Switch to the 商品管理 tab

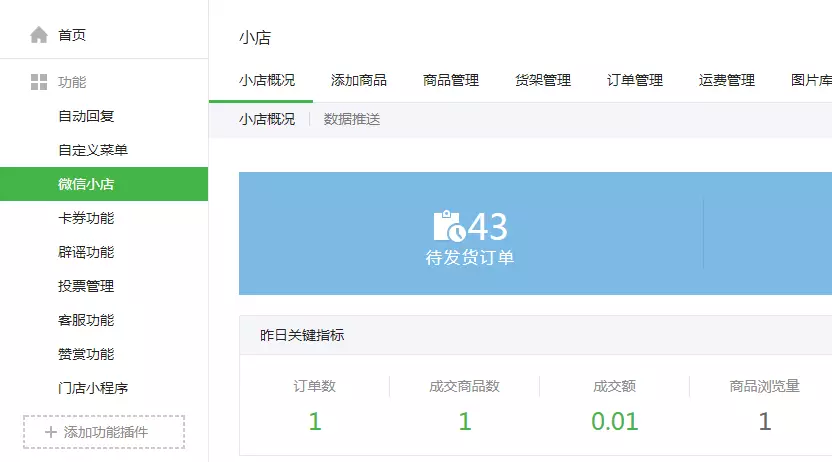point(451,80)
